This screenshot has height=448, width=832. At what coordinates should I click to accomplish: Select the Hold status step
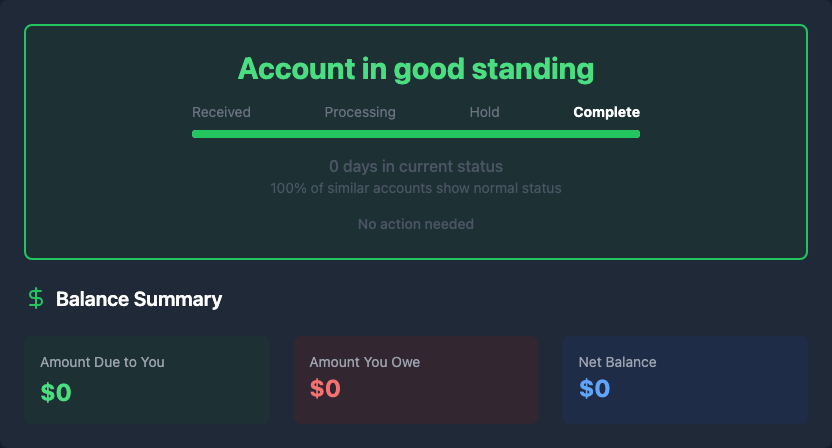[x=484, y=112]
